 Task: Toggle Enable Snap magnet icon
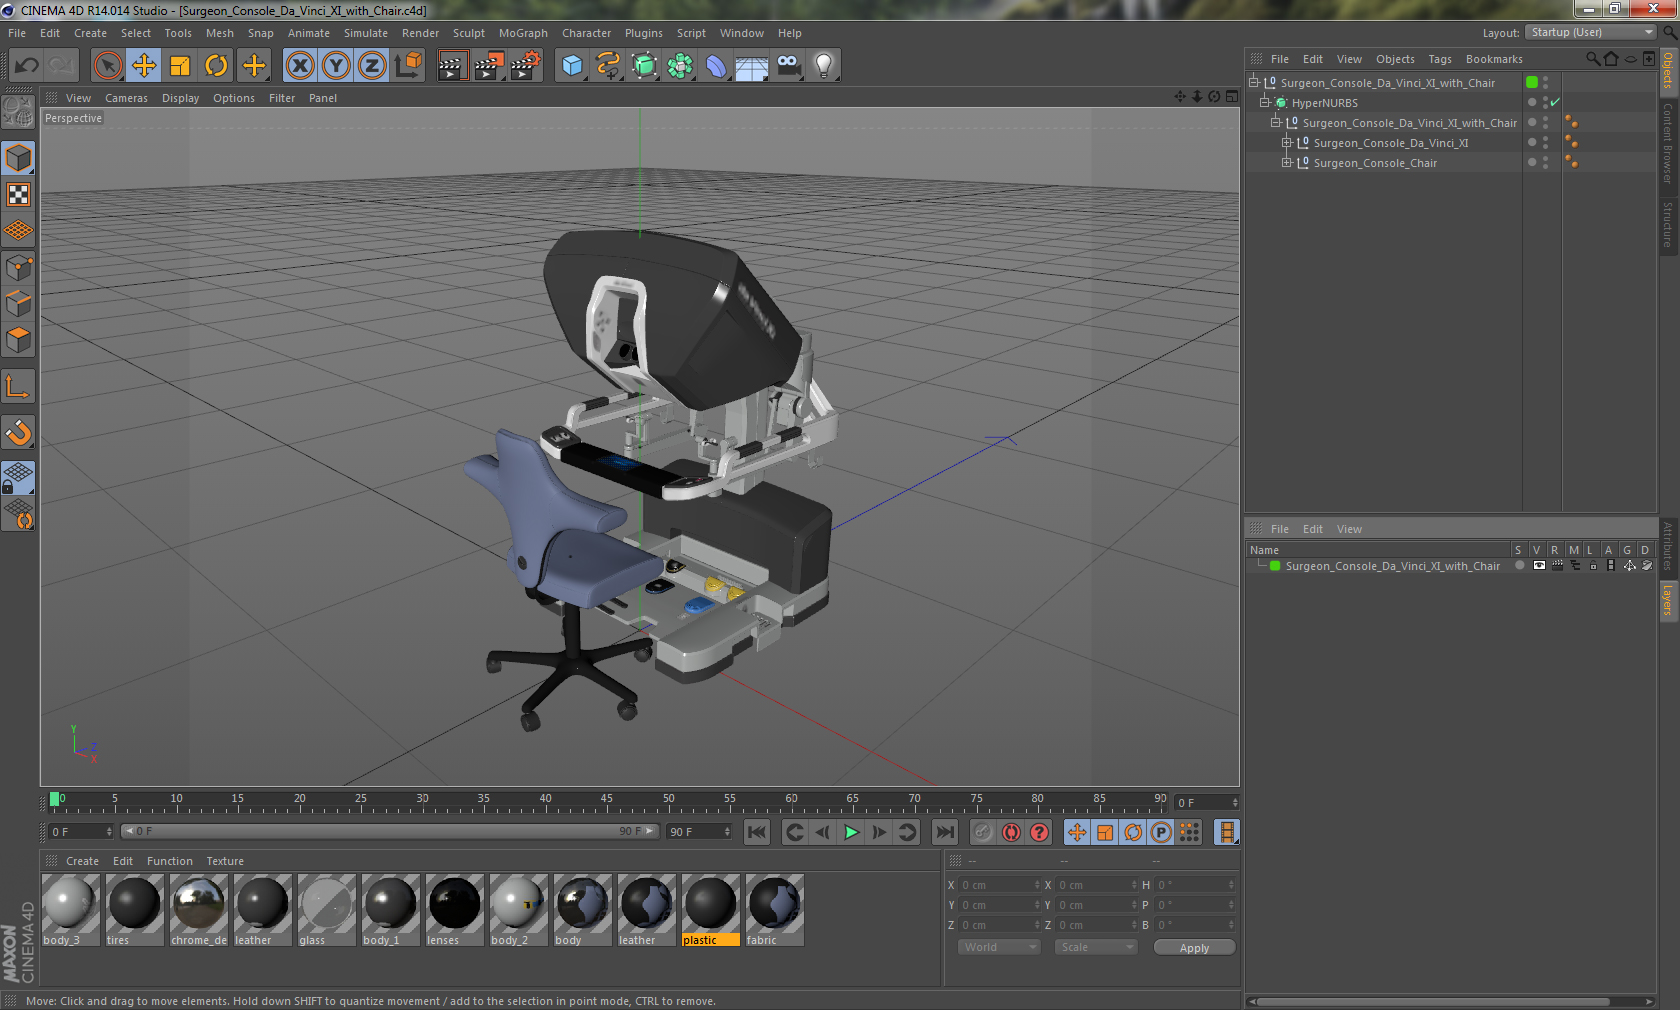[x=18, y=432]
